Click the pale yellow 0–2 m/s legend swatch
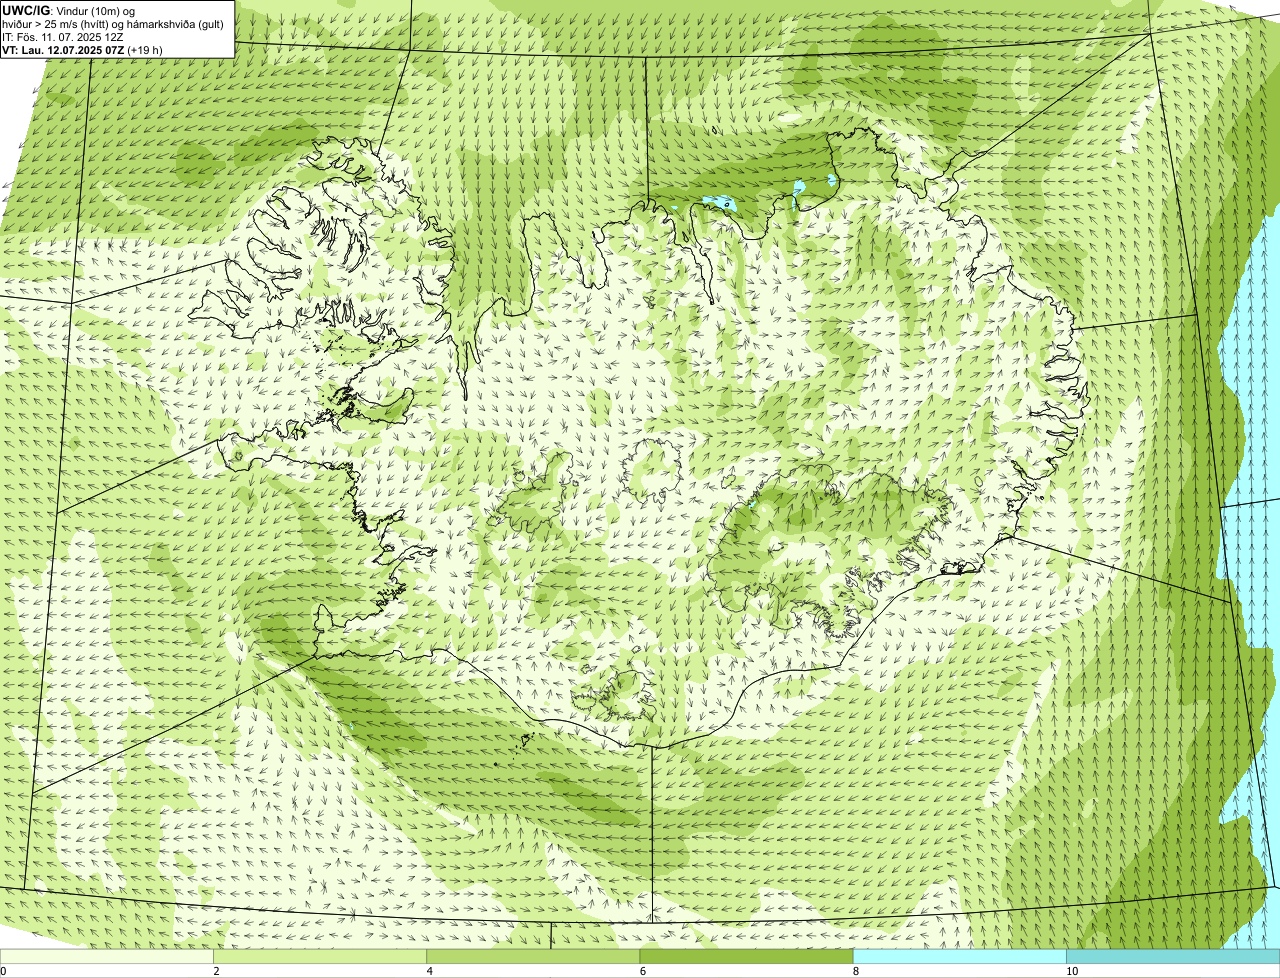The width and height of the screenshot is (1280, 978). click(x=107, y=956)
